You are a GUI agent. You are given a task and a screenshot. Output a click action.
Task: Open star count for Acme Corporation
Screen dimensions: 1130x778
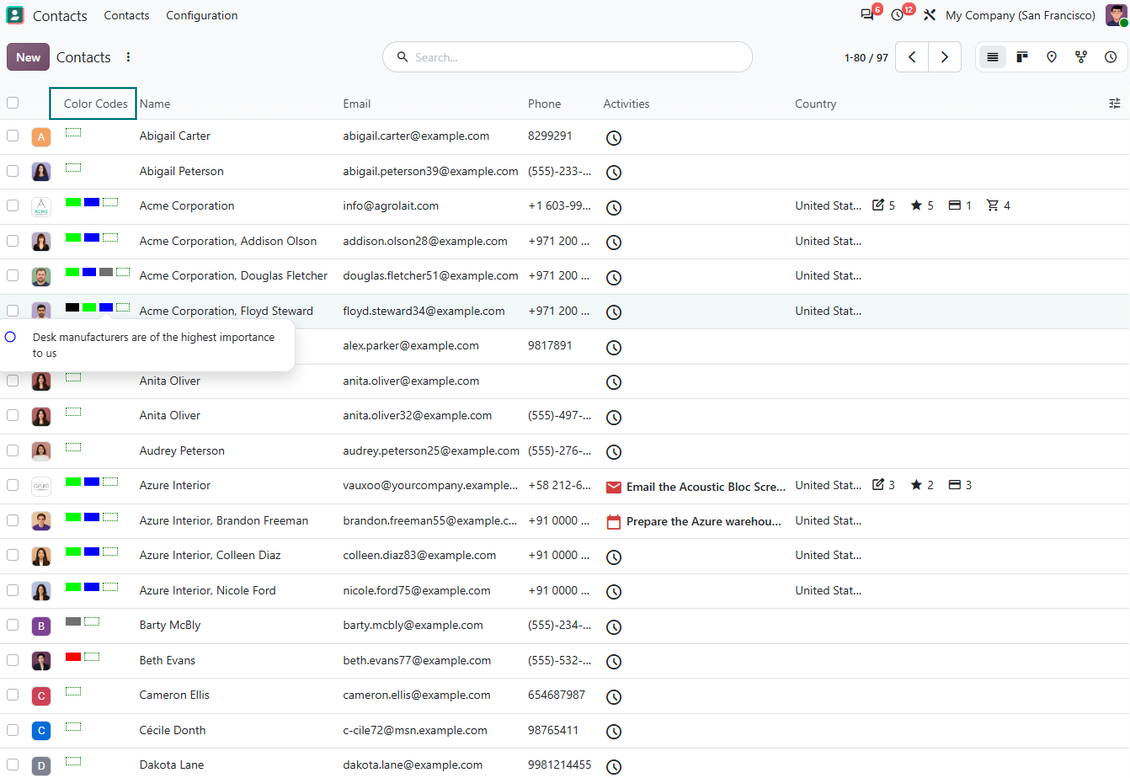(922, 205)
